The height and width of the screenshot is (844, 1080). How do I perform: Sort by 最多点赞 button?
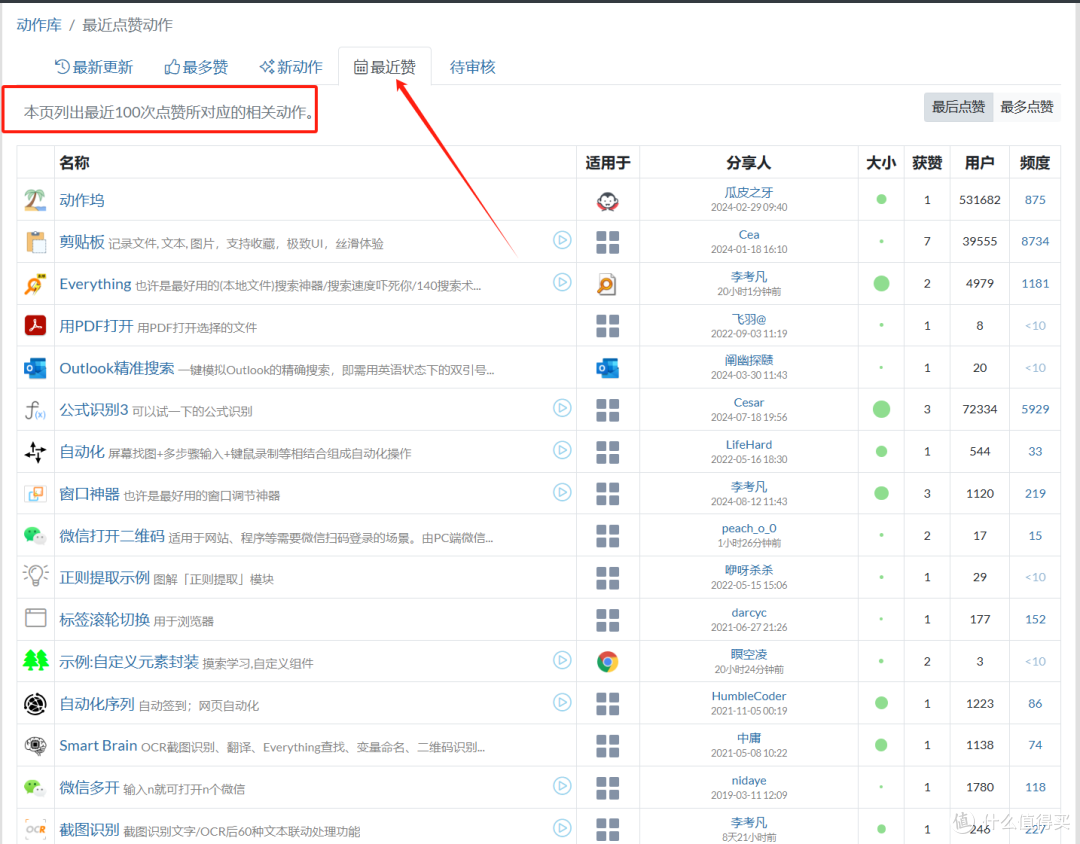click(x=1026, y=107)
